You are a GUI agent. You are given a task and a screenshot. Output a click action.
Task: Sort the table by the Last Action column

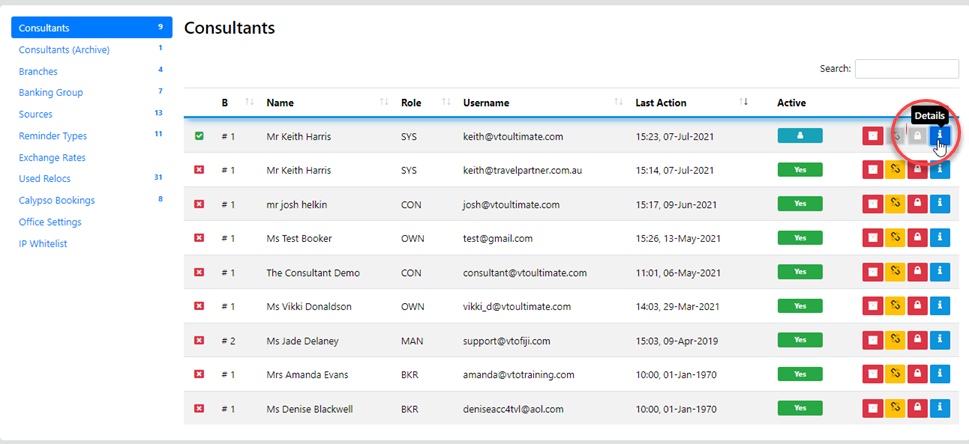click(660, 103)
